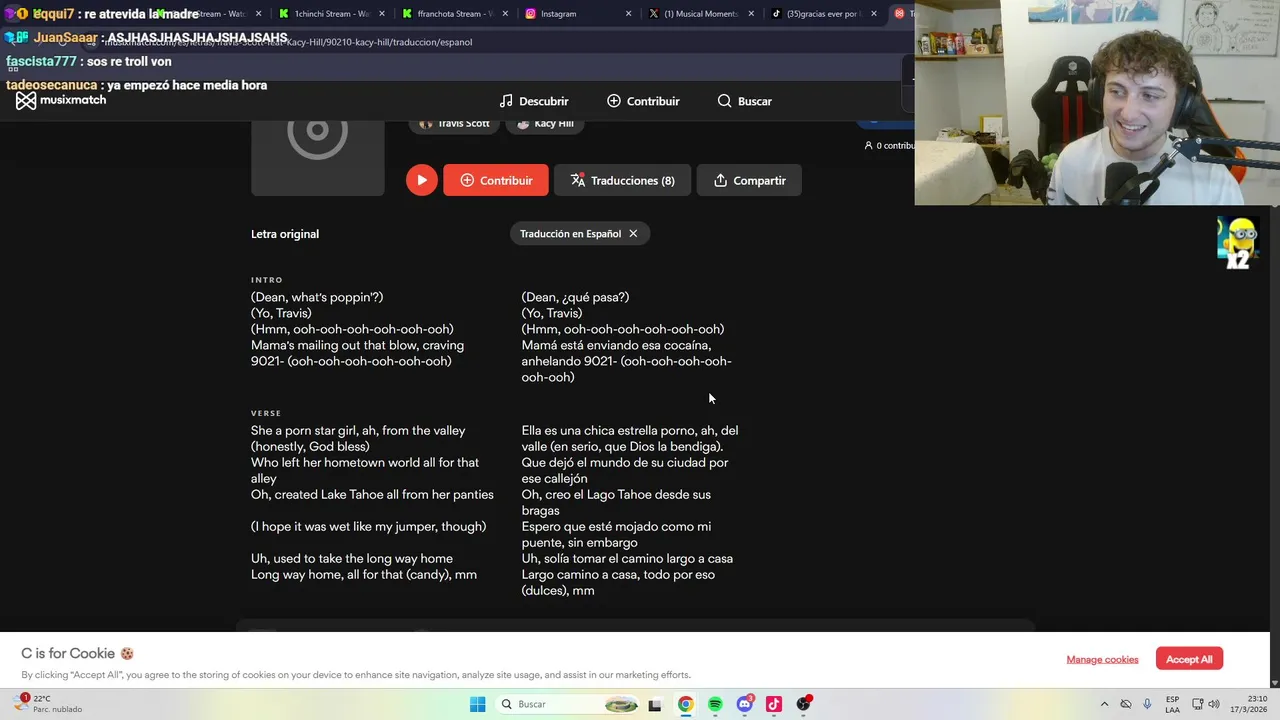The image size is (1280, 720).
Task: Click the Instagram tab favicon
Action: pyautogui.click(x=531, y=14)
